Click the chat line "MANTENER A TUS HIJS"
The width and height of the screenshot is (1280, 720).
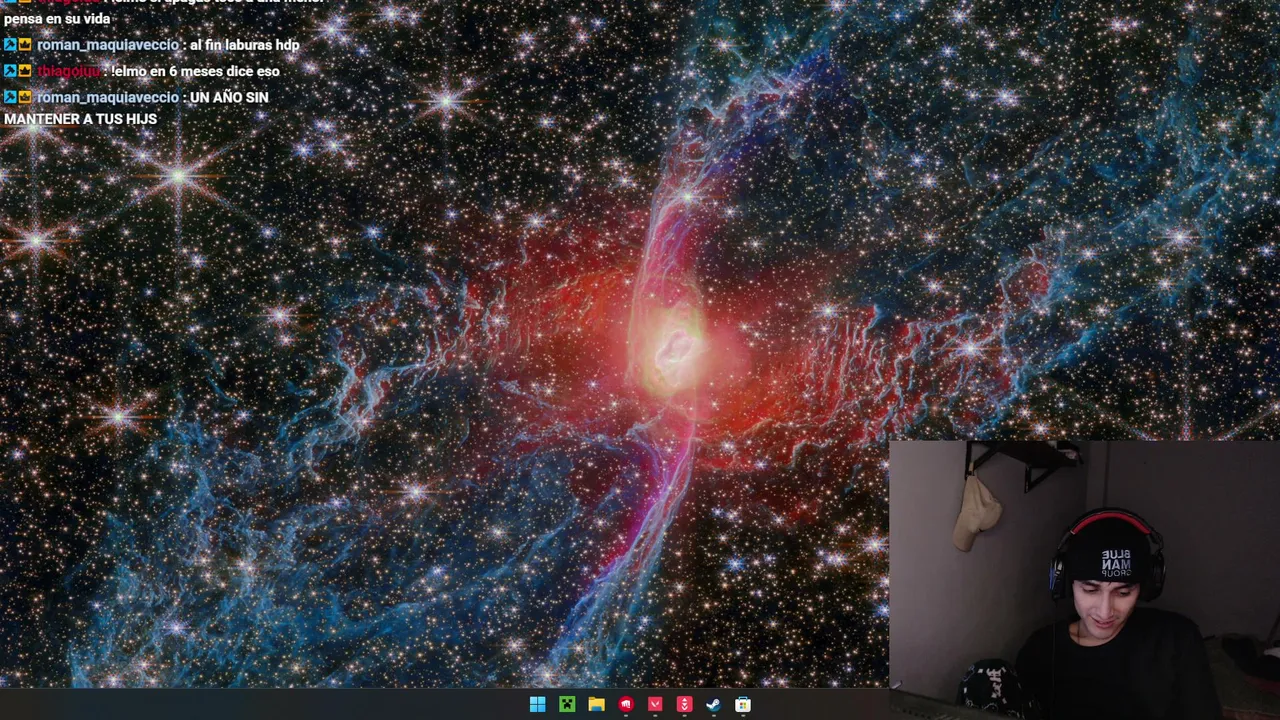80,119
